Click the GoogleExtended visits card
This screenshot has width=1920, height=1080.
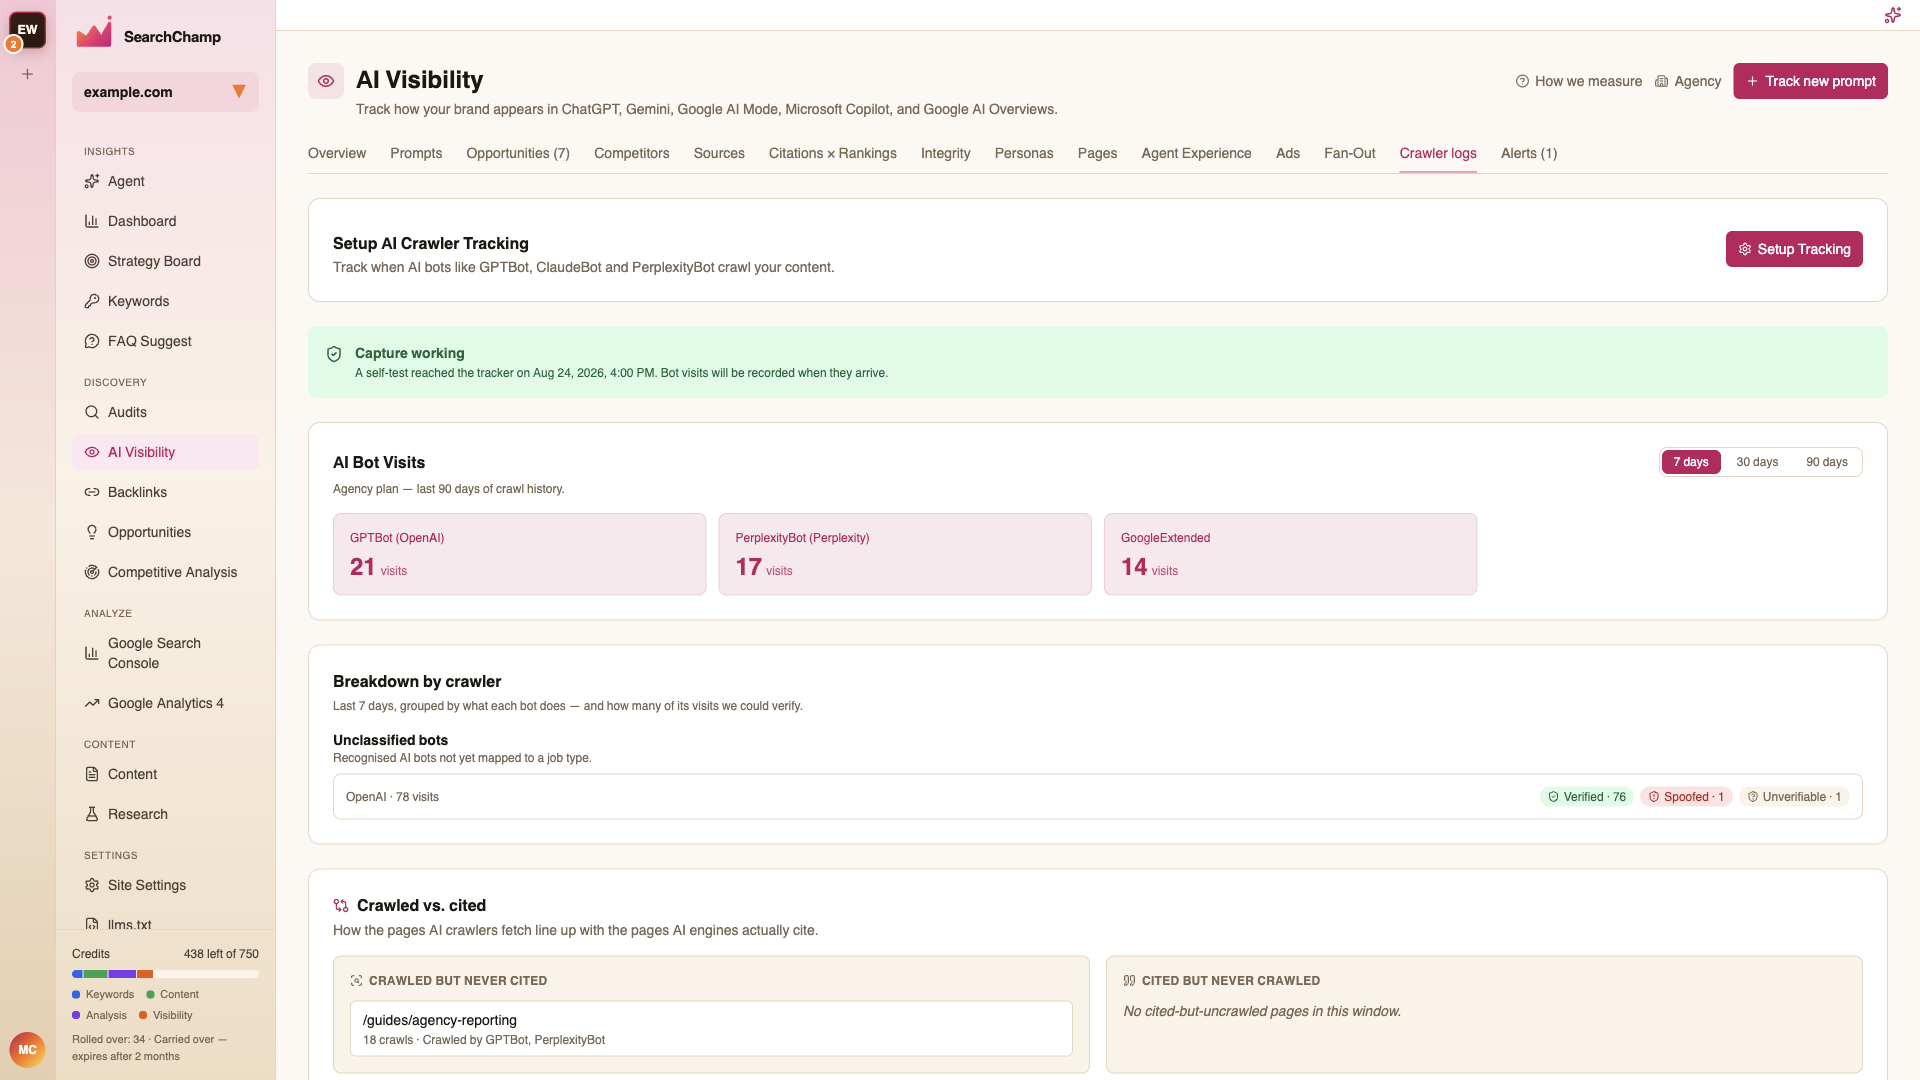point(1290,554)
